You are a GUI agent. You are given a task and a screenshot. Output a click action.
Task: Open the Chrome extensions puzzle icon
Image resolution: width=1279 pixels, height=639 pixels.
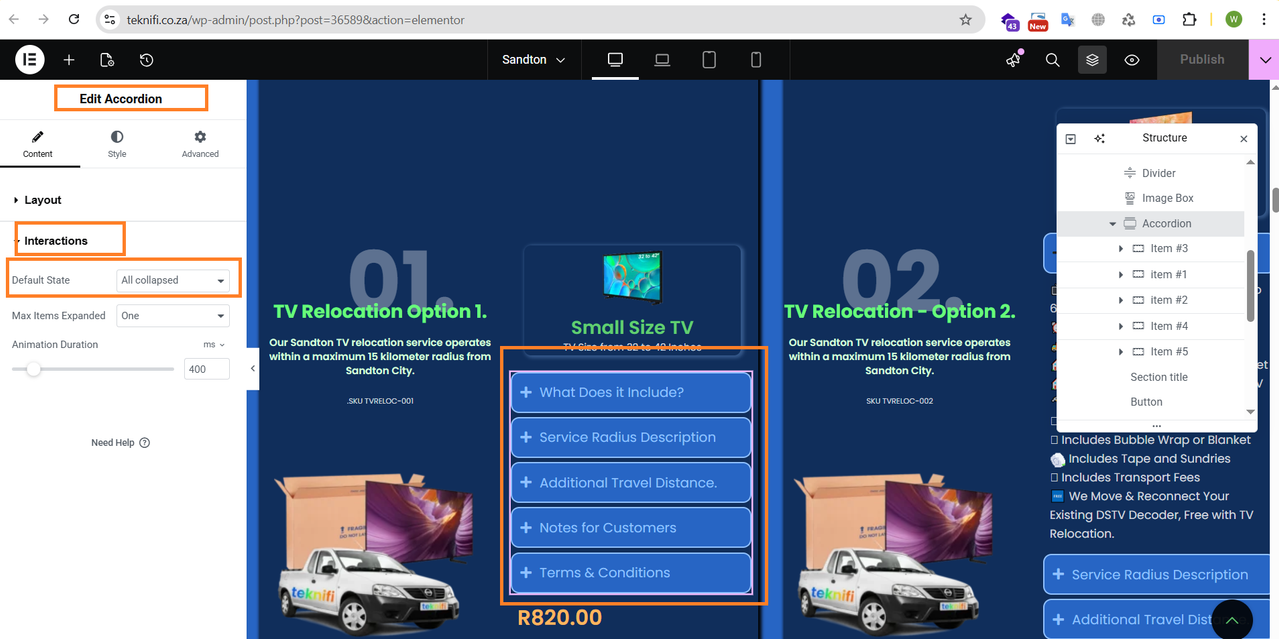click(x=1189, y=19)
